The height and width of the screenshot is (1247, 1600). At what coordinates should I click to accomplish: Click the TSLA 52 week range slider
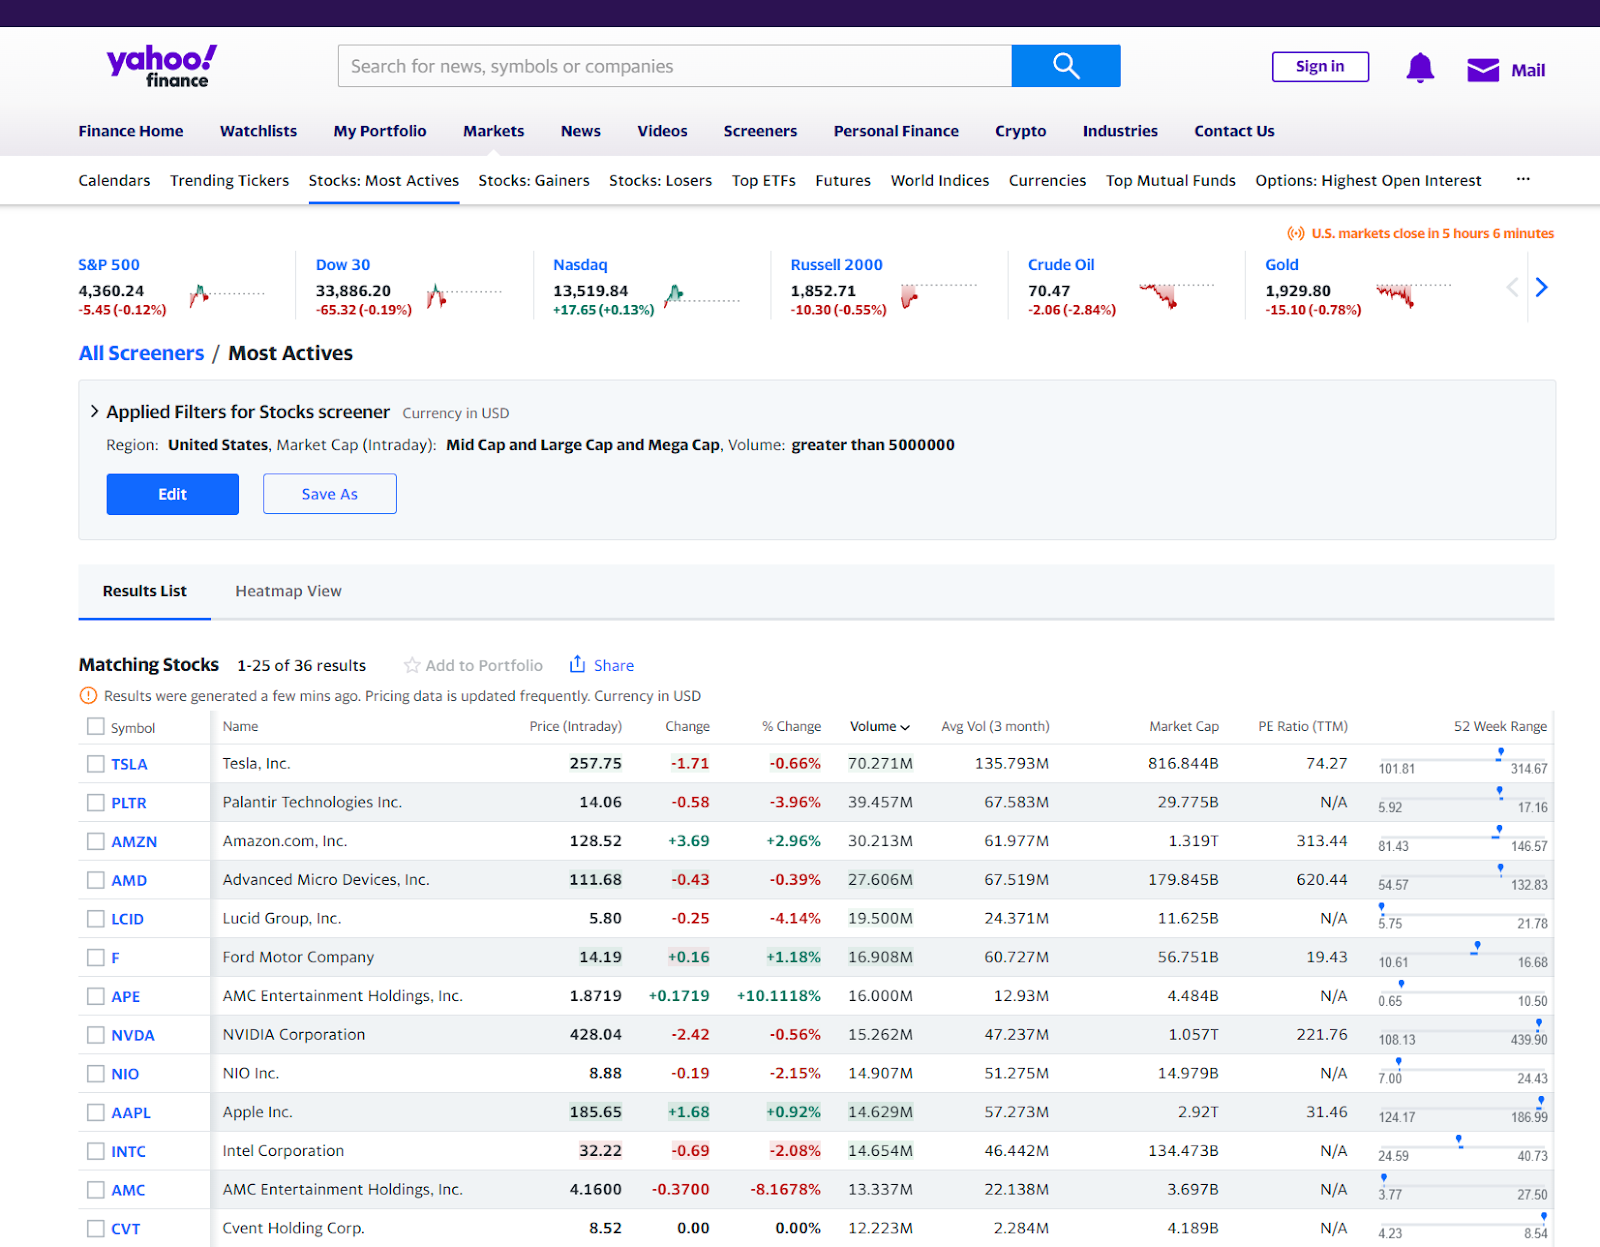[1462, 760]
